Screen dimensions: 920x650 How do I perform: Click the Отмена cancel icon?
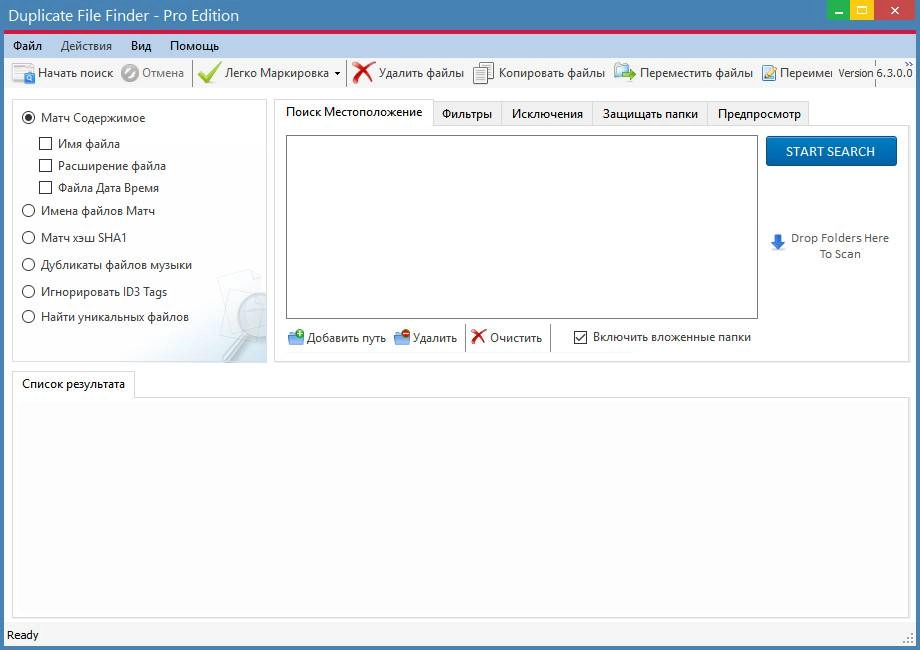click(130, 73)
